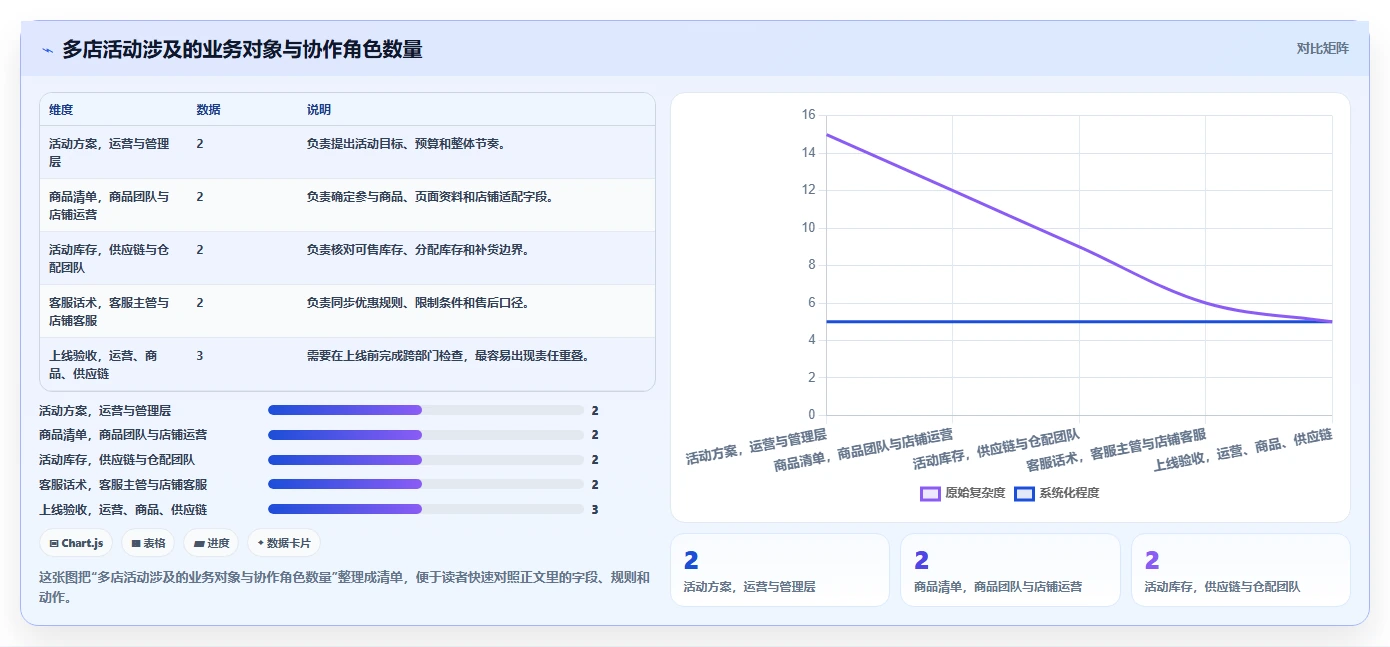Click the 数据 column header

(208, 110)
